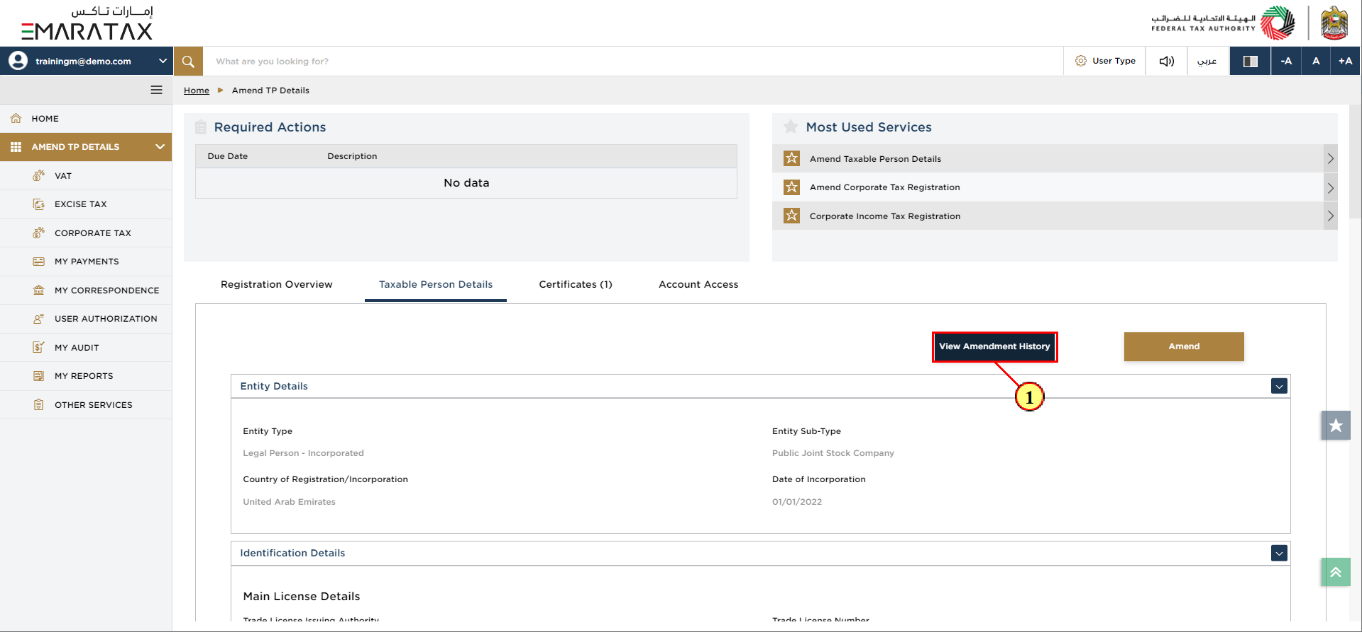Select the Taxable Person Details tab

436,285
